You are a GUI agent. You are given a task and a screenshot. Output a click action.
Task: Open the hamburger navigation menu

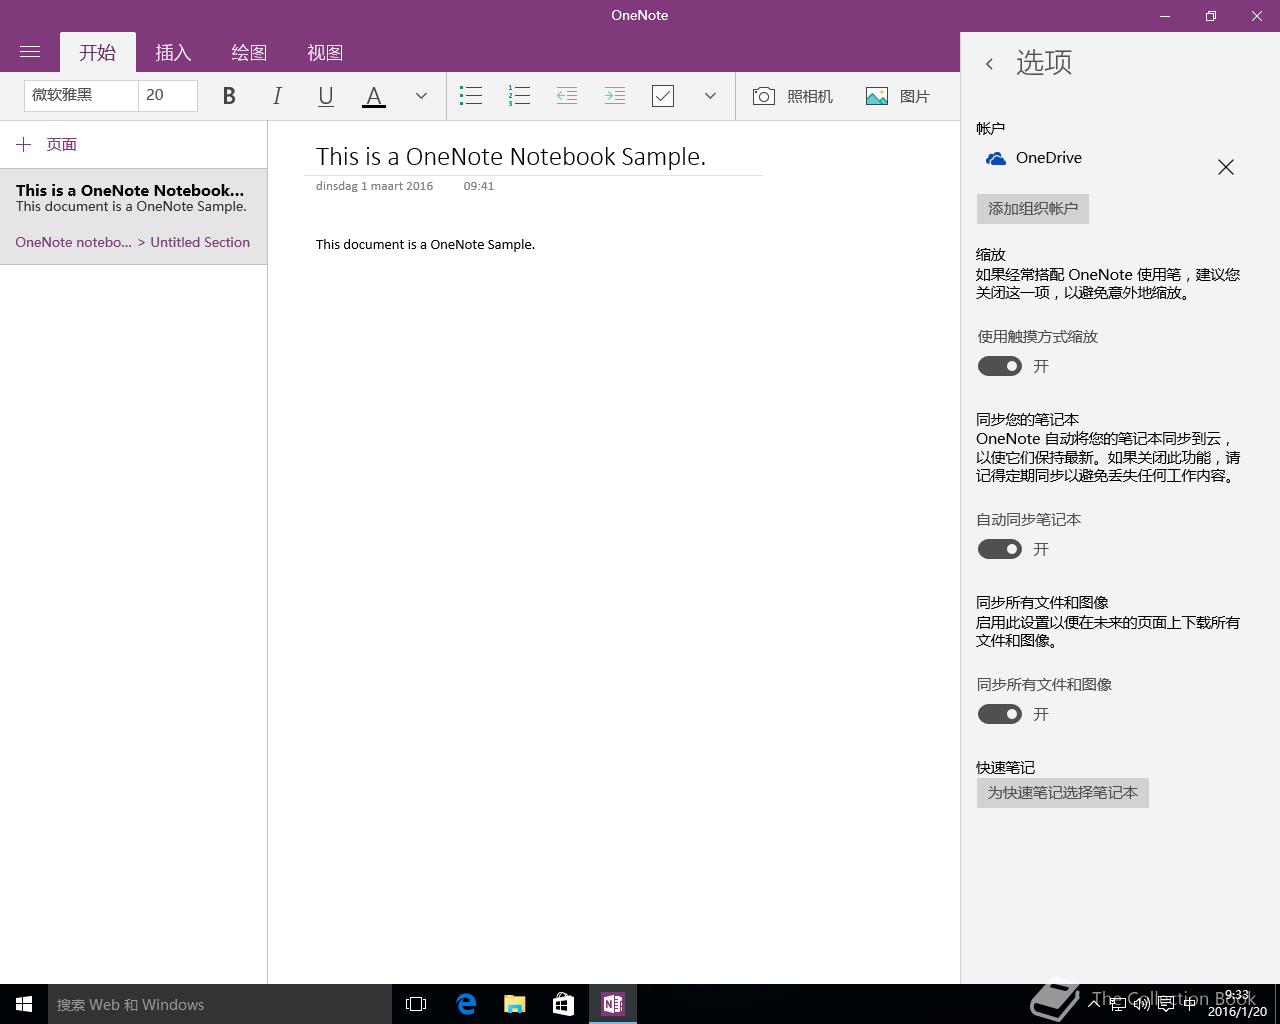pyautogui.click(x=30, y=52)
